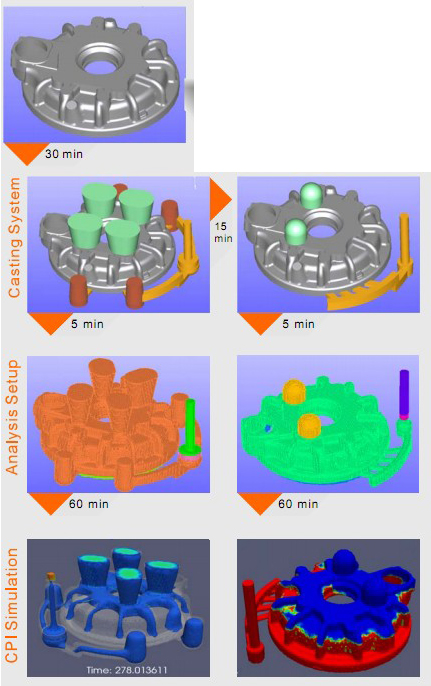431x686 pixels.
Task: View the blue solidification simulation with time stamp
Action: pos(118,608)
